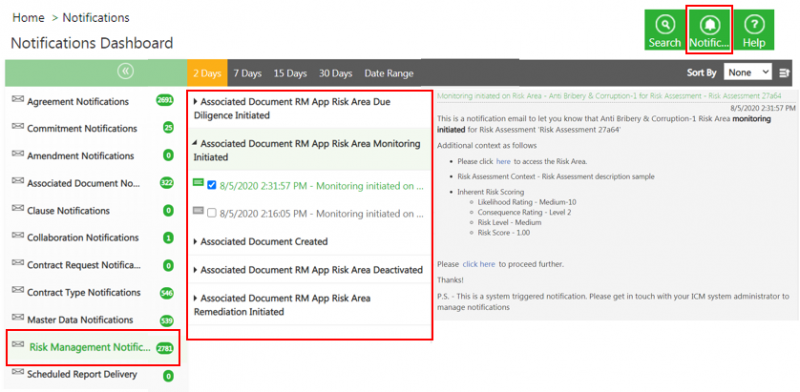Image resolution: width=800 pixels, height=392 pixels.
Task: Open Contract Type Notifications category
Action: pyautogui.click(x=84, y=293)
